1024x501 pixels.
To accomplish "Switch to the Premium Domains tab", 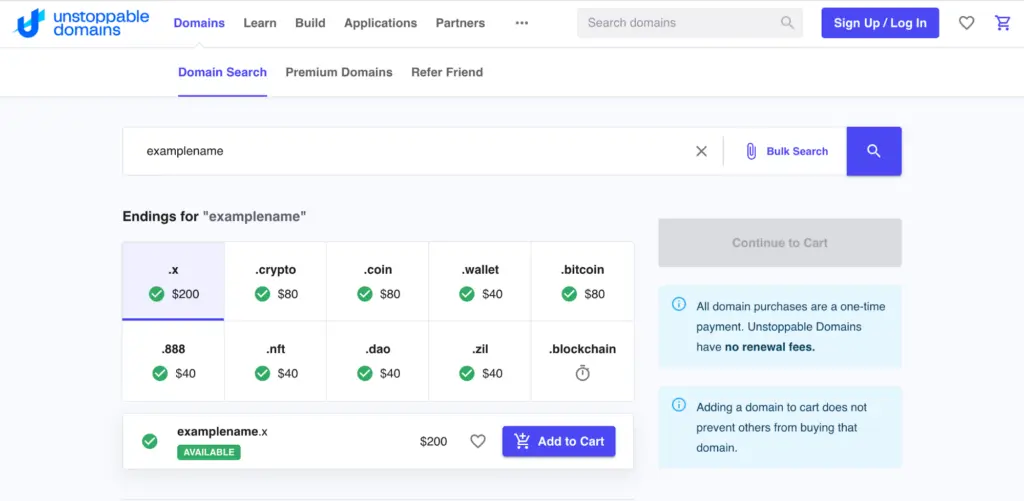I will tap(339, 72).
